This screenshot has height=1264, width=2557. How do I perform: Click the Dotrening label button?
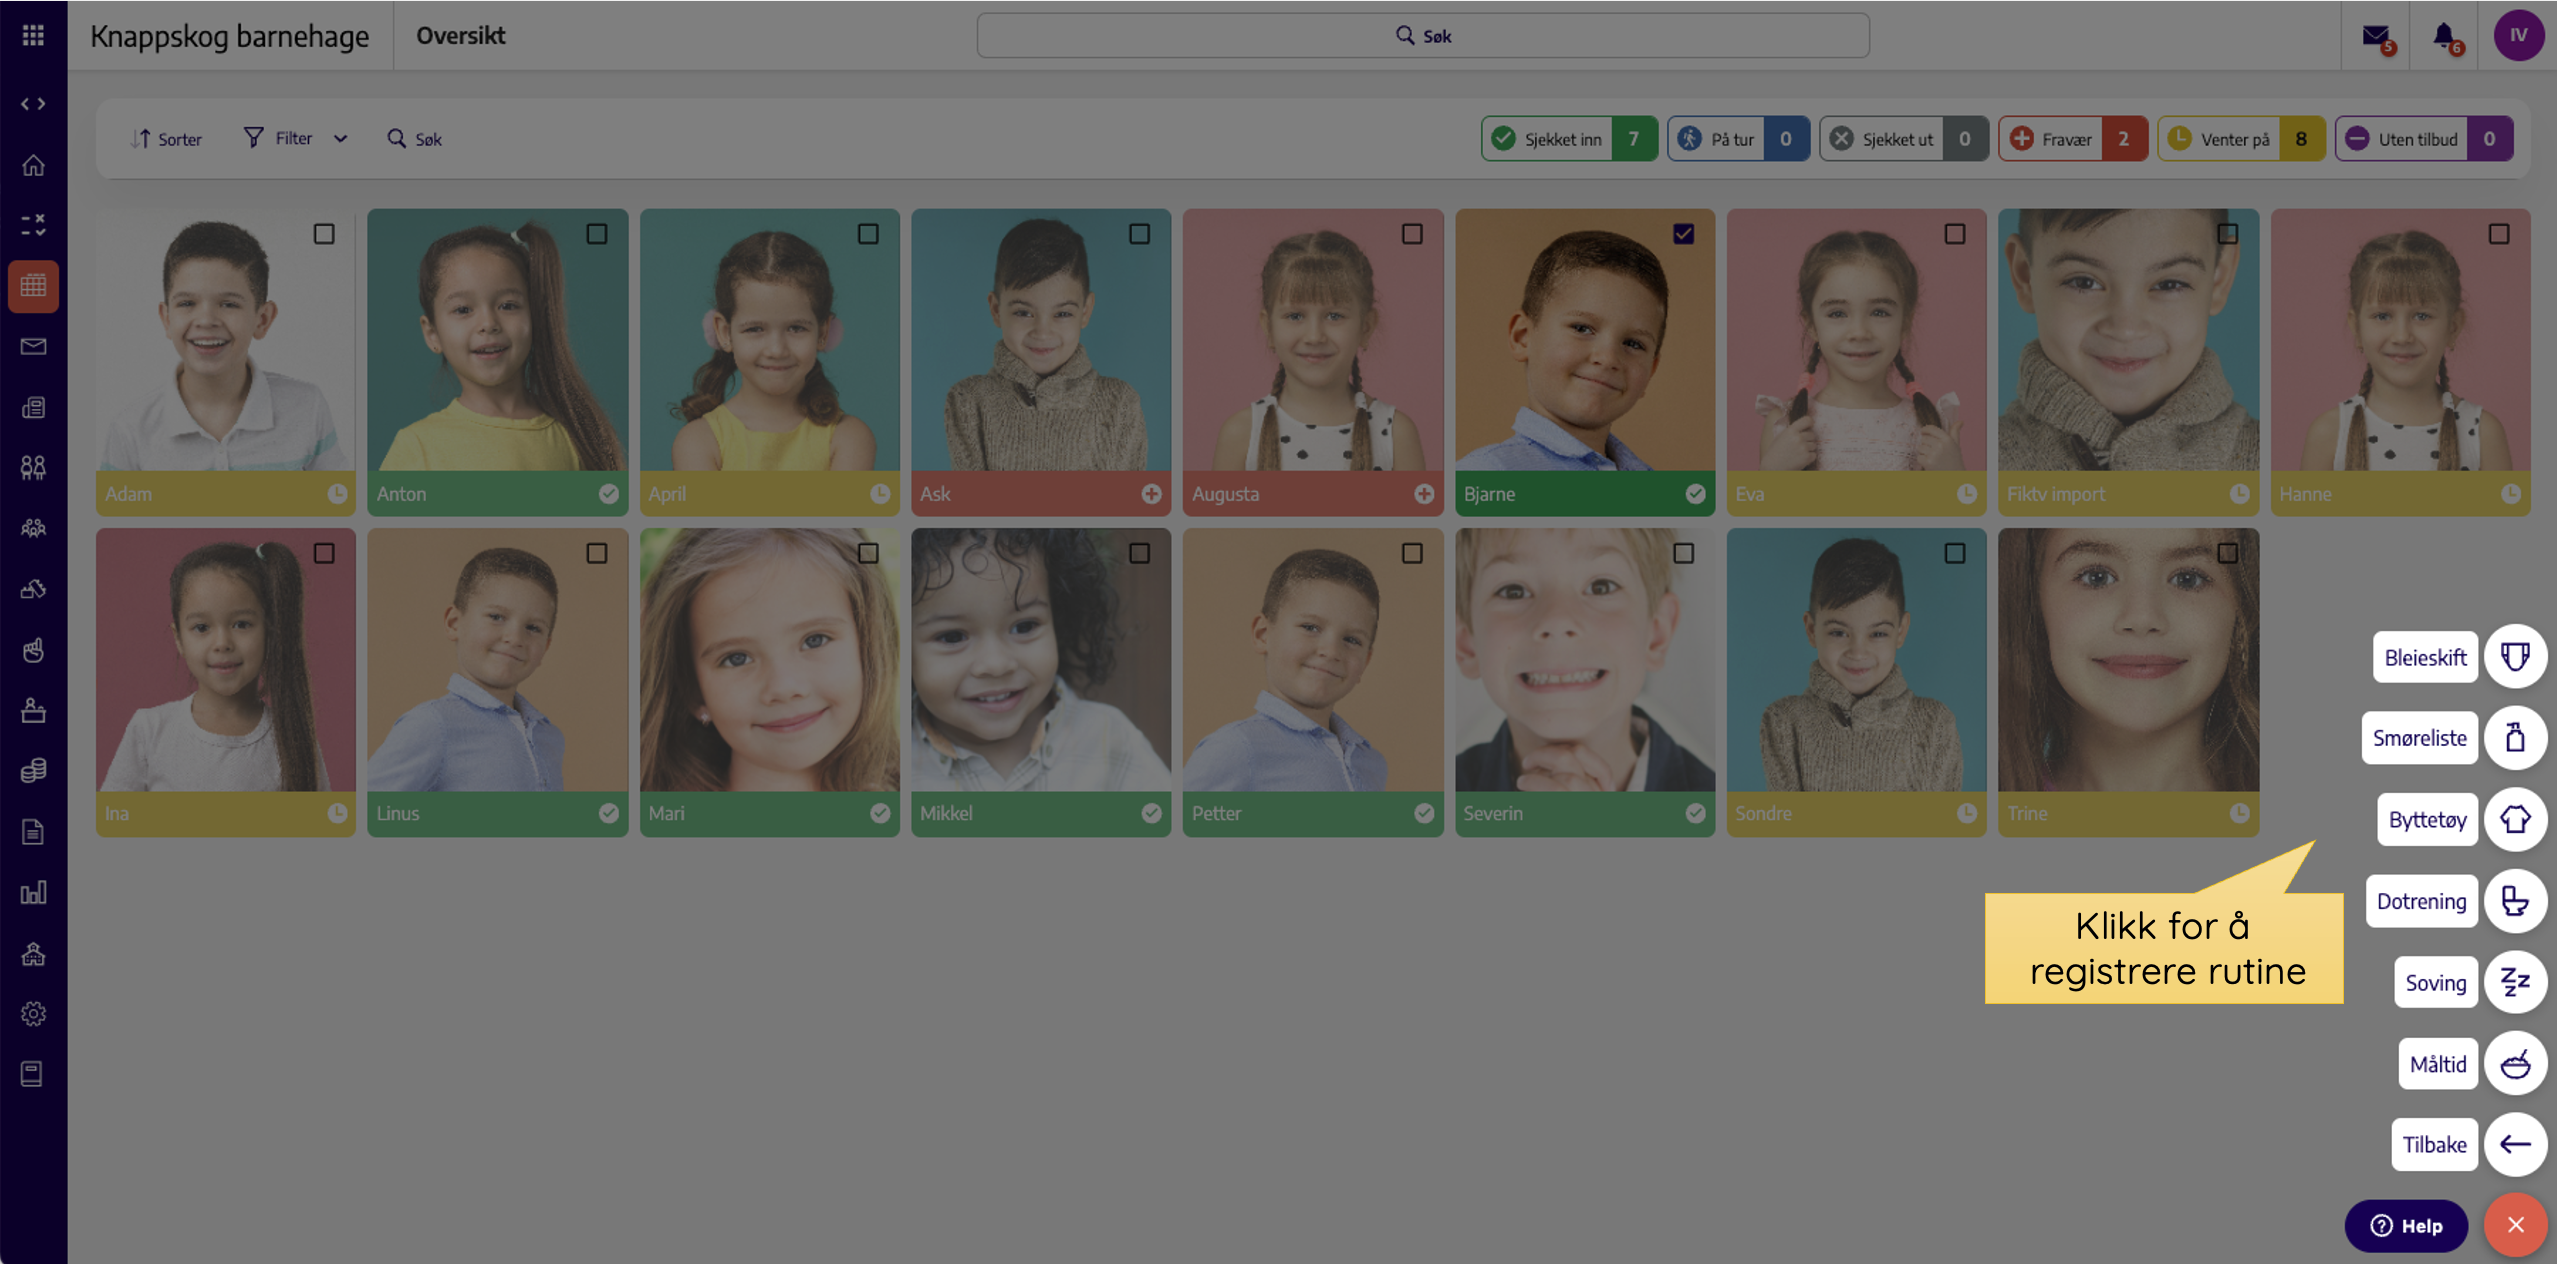[x=2421, y=901]
